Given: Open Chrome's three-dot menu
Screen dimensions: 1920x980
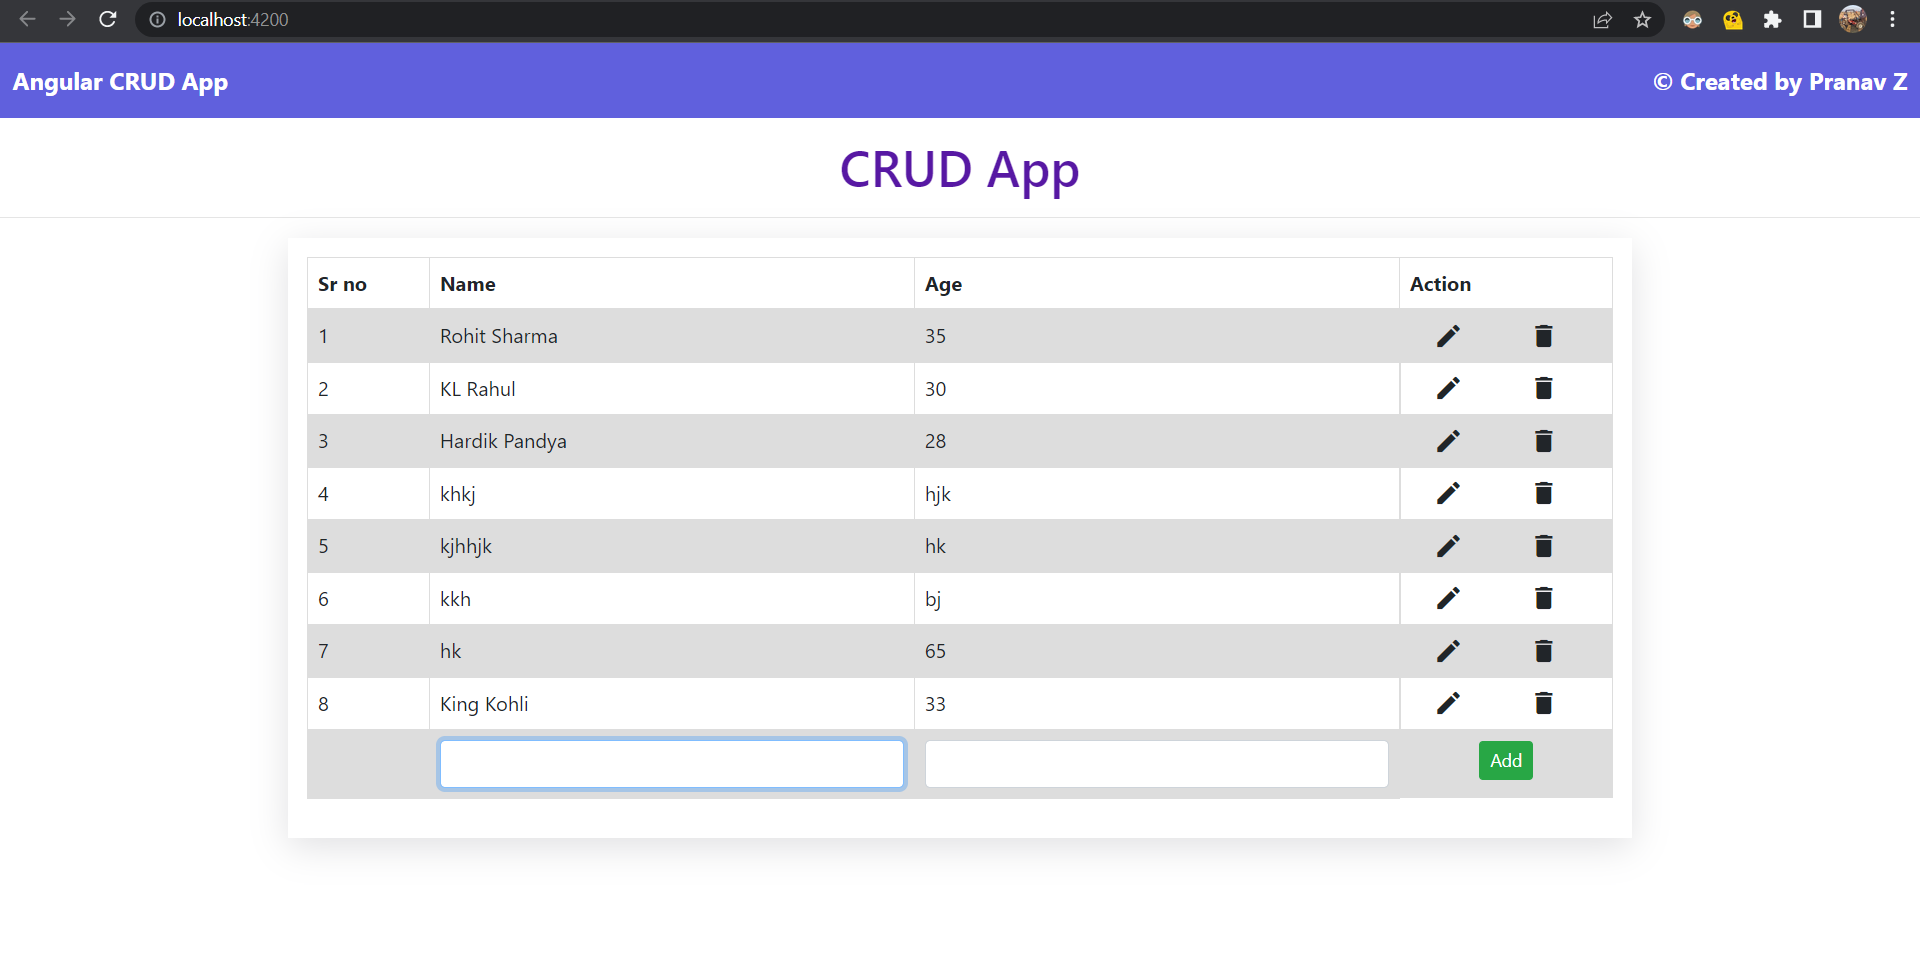Looking at the screenshot, I should coord(1892,20).
